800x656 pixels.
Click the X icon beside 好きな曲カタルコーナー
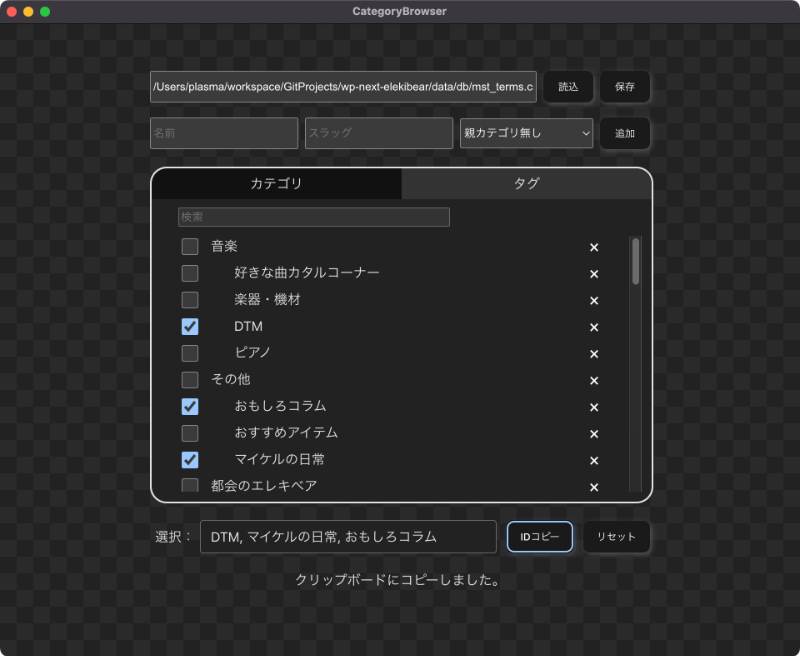click(x=593, y=274)
